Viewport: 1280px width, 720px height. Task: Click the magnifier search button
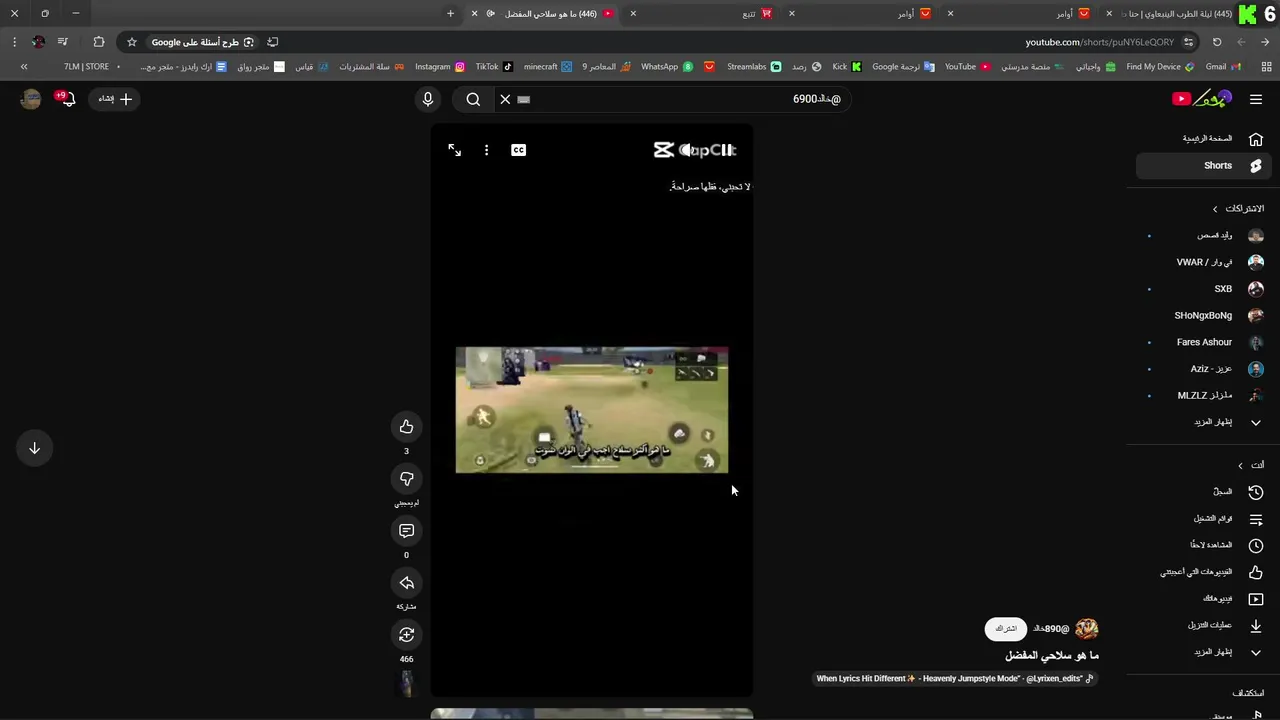[x=473, y=99]
